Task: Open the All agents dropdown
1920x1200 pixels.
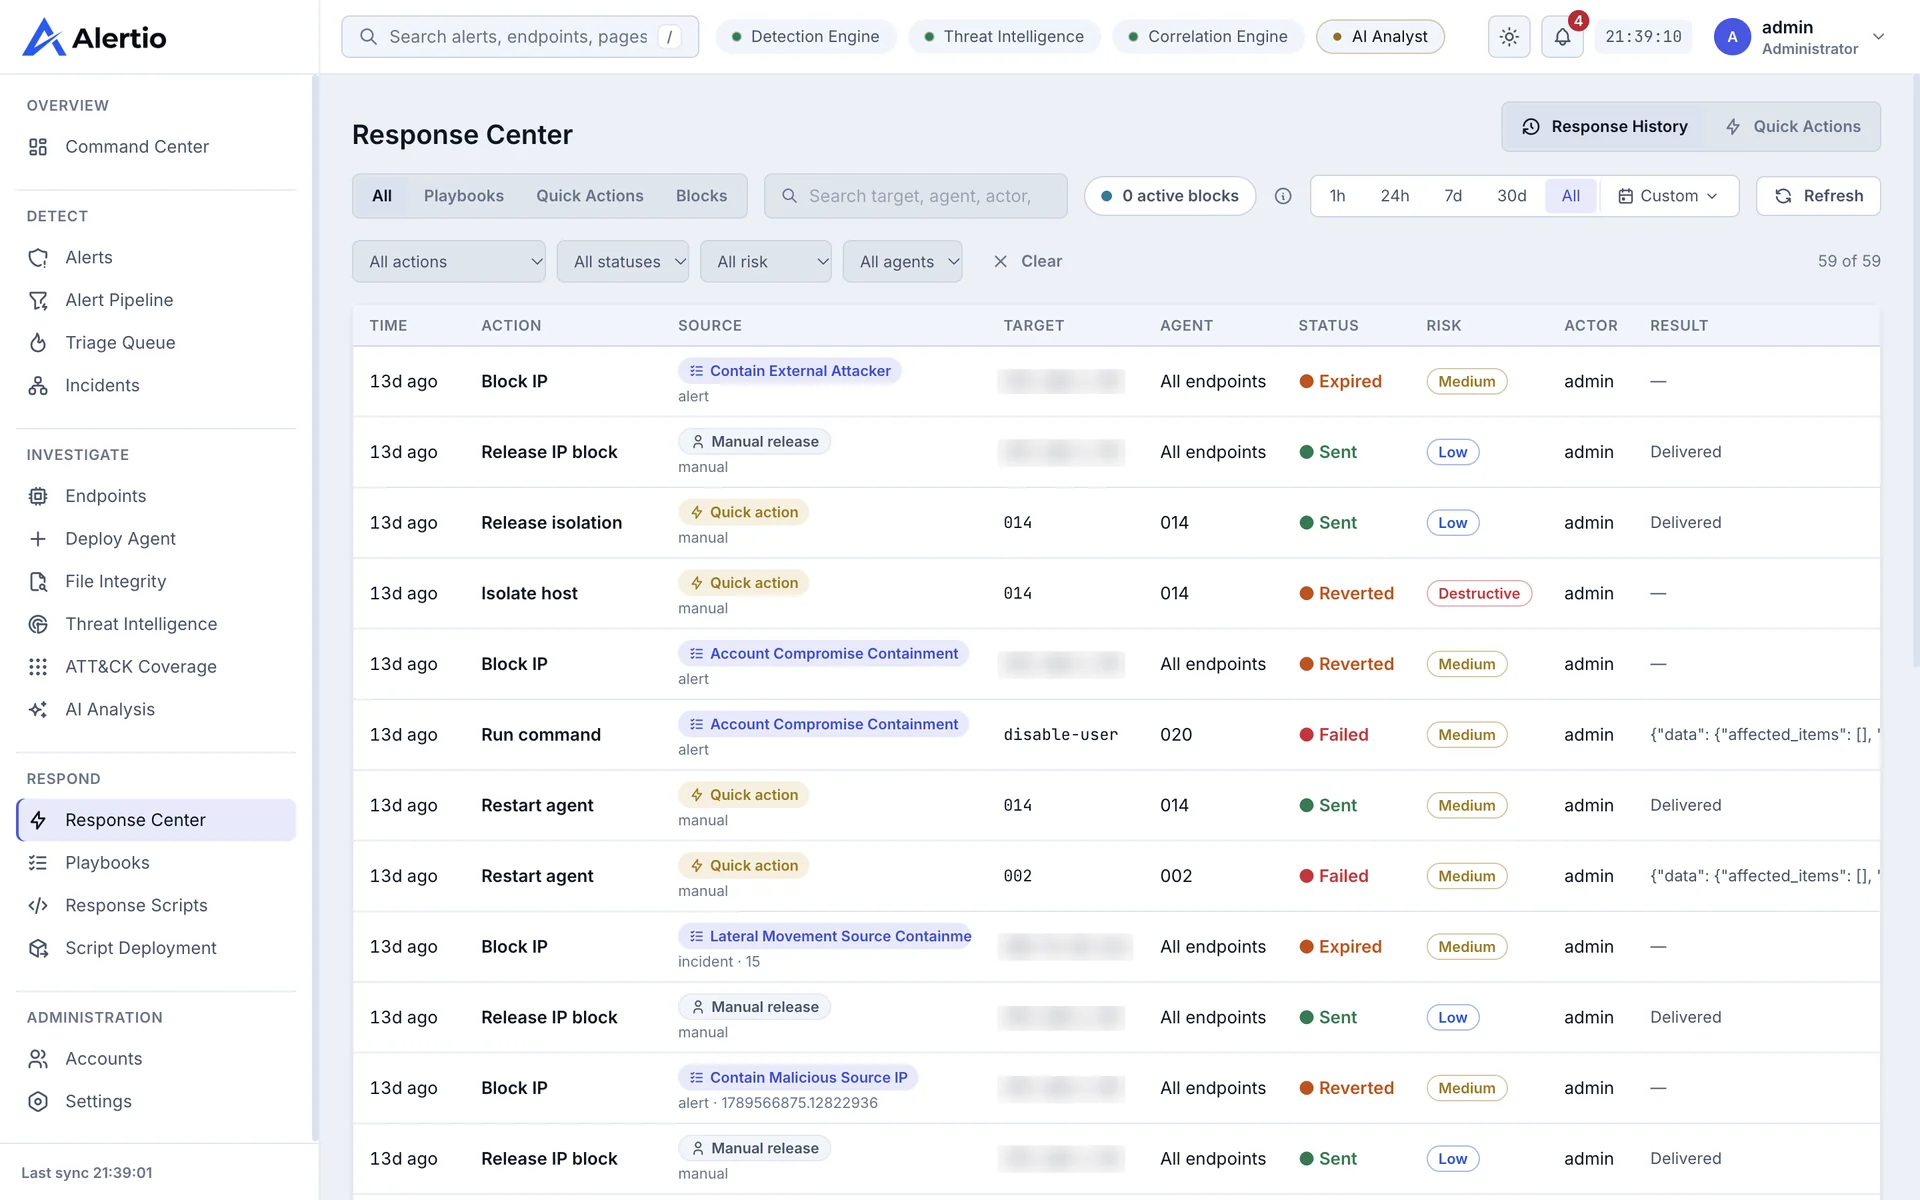Action: point(903,262)
